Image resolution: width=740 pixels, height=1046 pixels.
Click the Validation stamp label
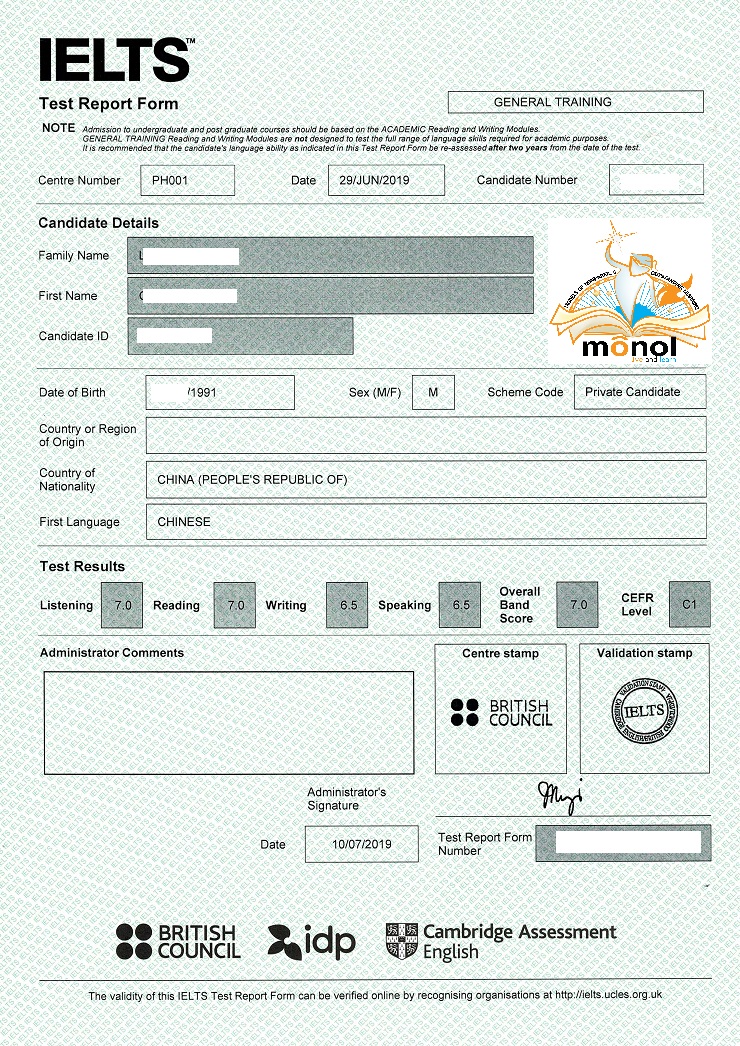coord(645,653)
